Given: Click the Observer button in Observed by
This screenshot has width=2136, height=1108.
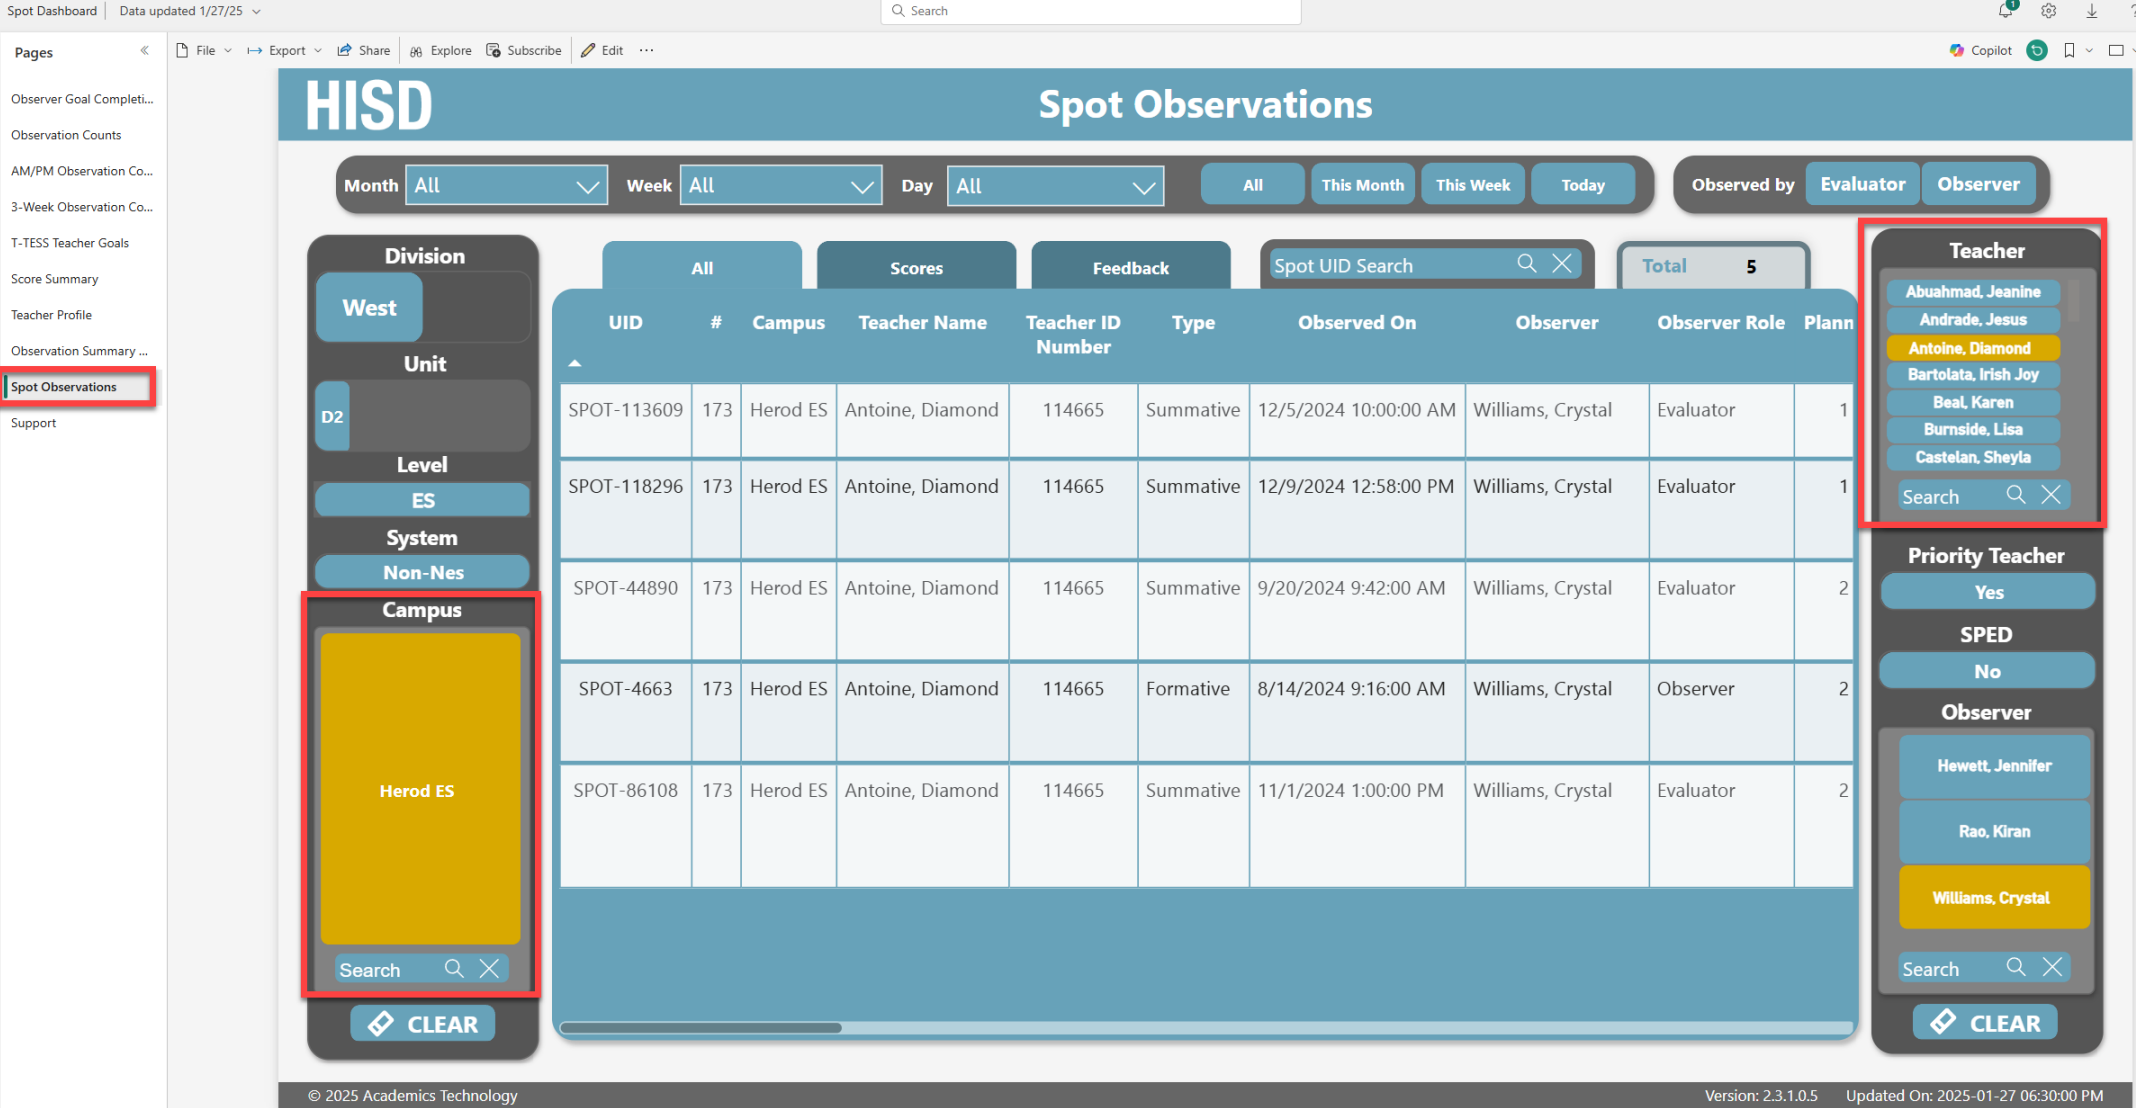Looking at the screenshot, I should [x=1978, y=184].
